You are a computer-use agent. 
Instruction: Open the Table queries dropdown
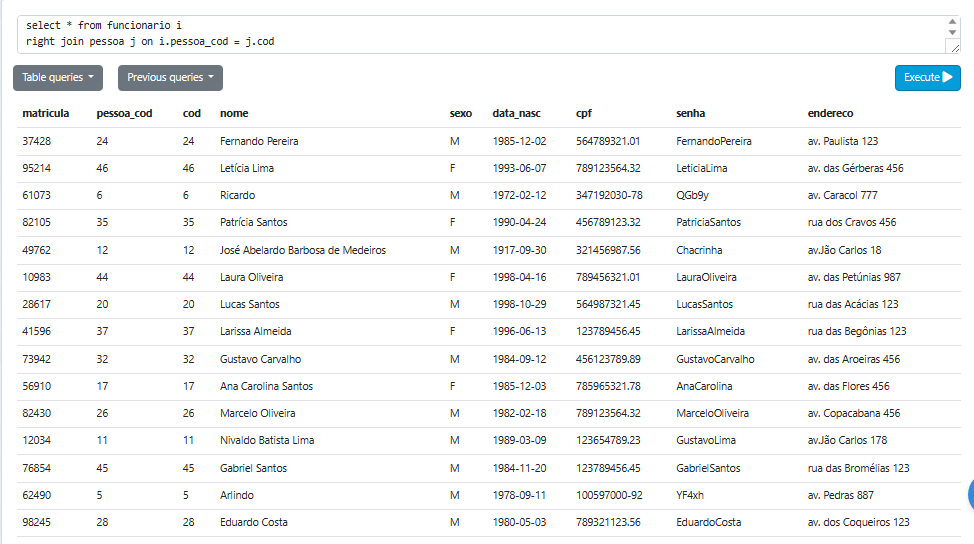(x=58, y=78)
